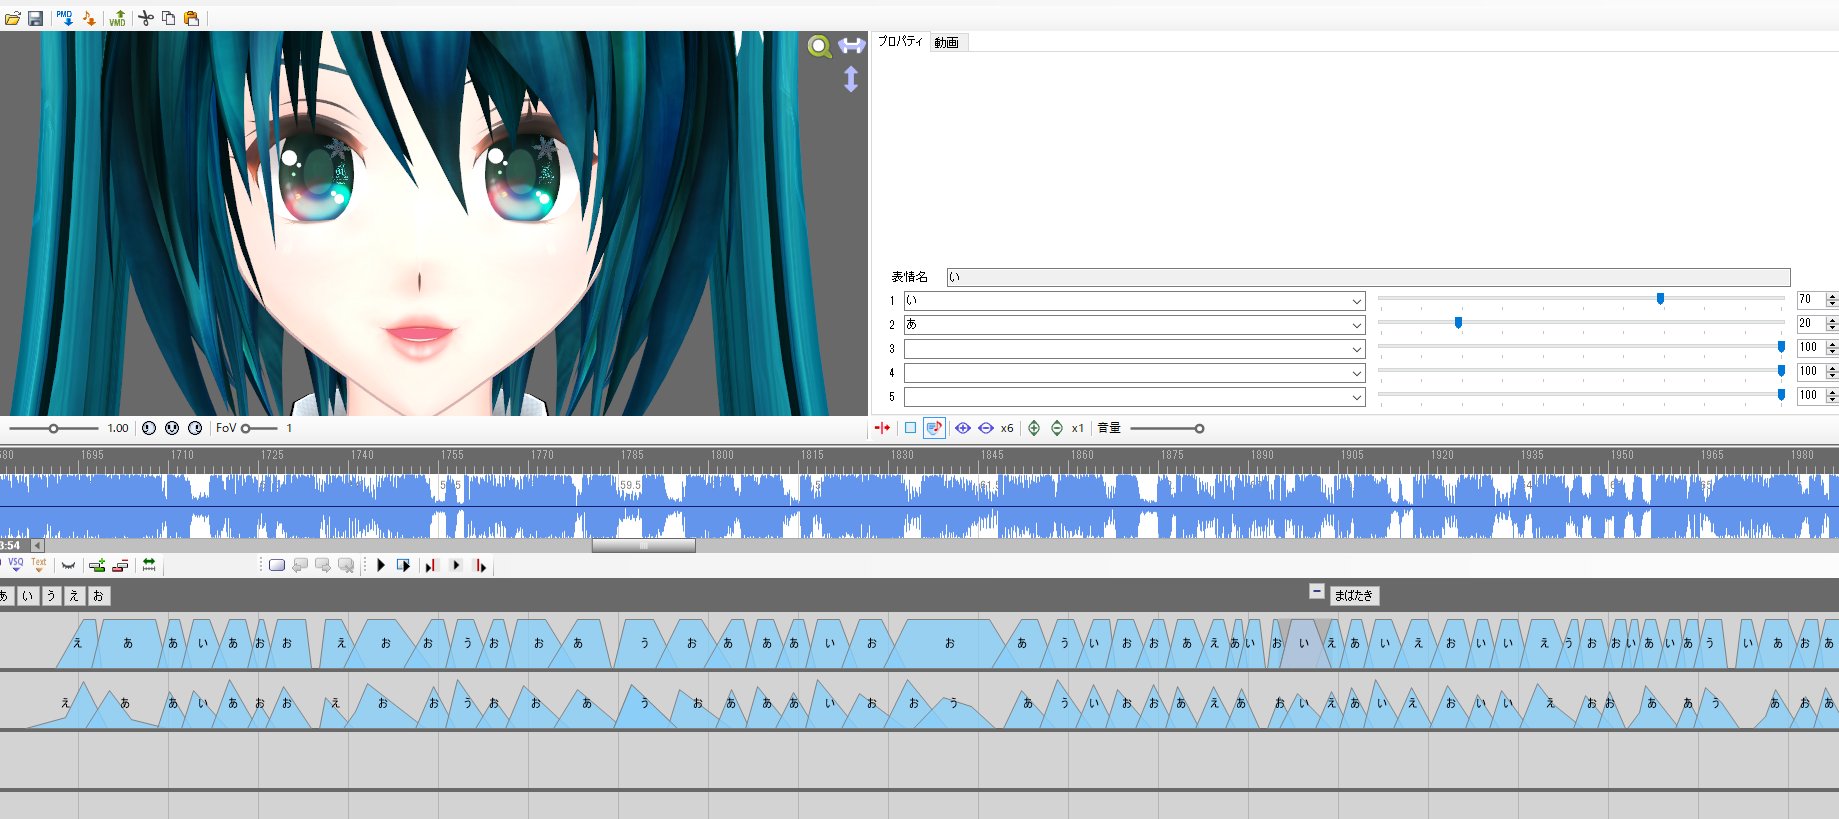Click the audio file import icon
1839x819 pixels.
tap(89, 18)
